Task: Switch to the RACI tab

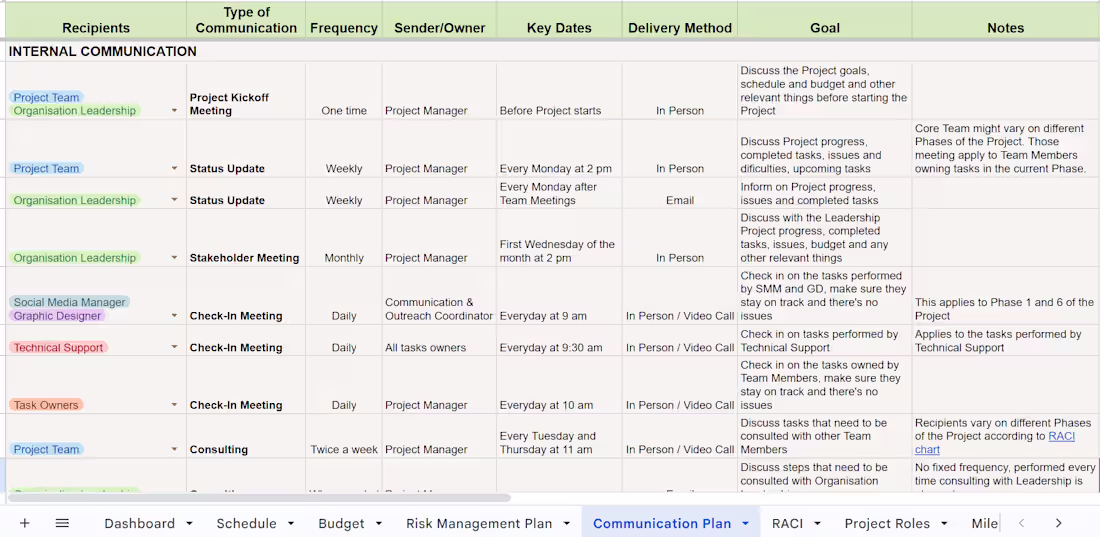Action: (x=787, y=523)
